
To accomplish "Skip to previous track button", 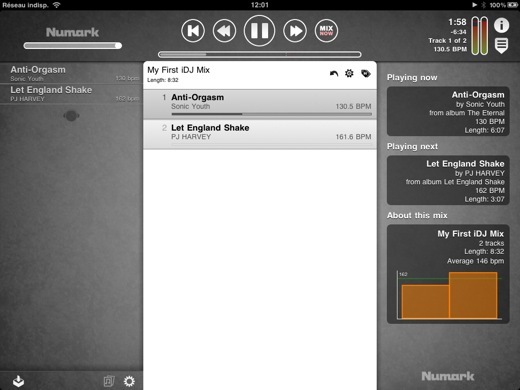I will [193, 31].
